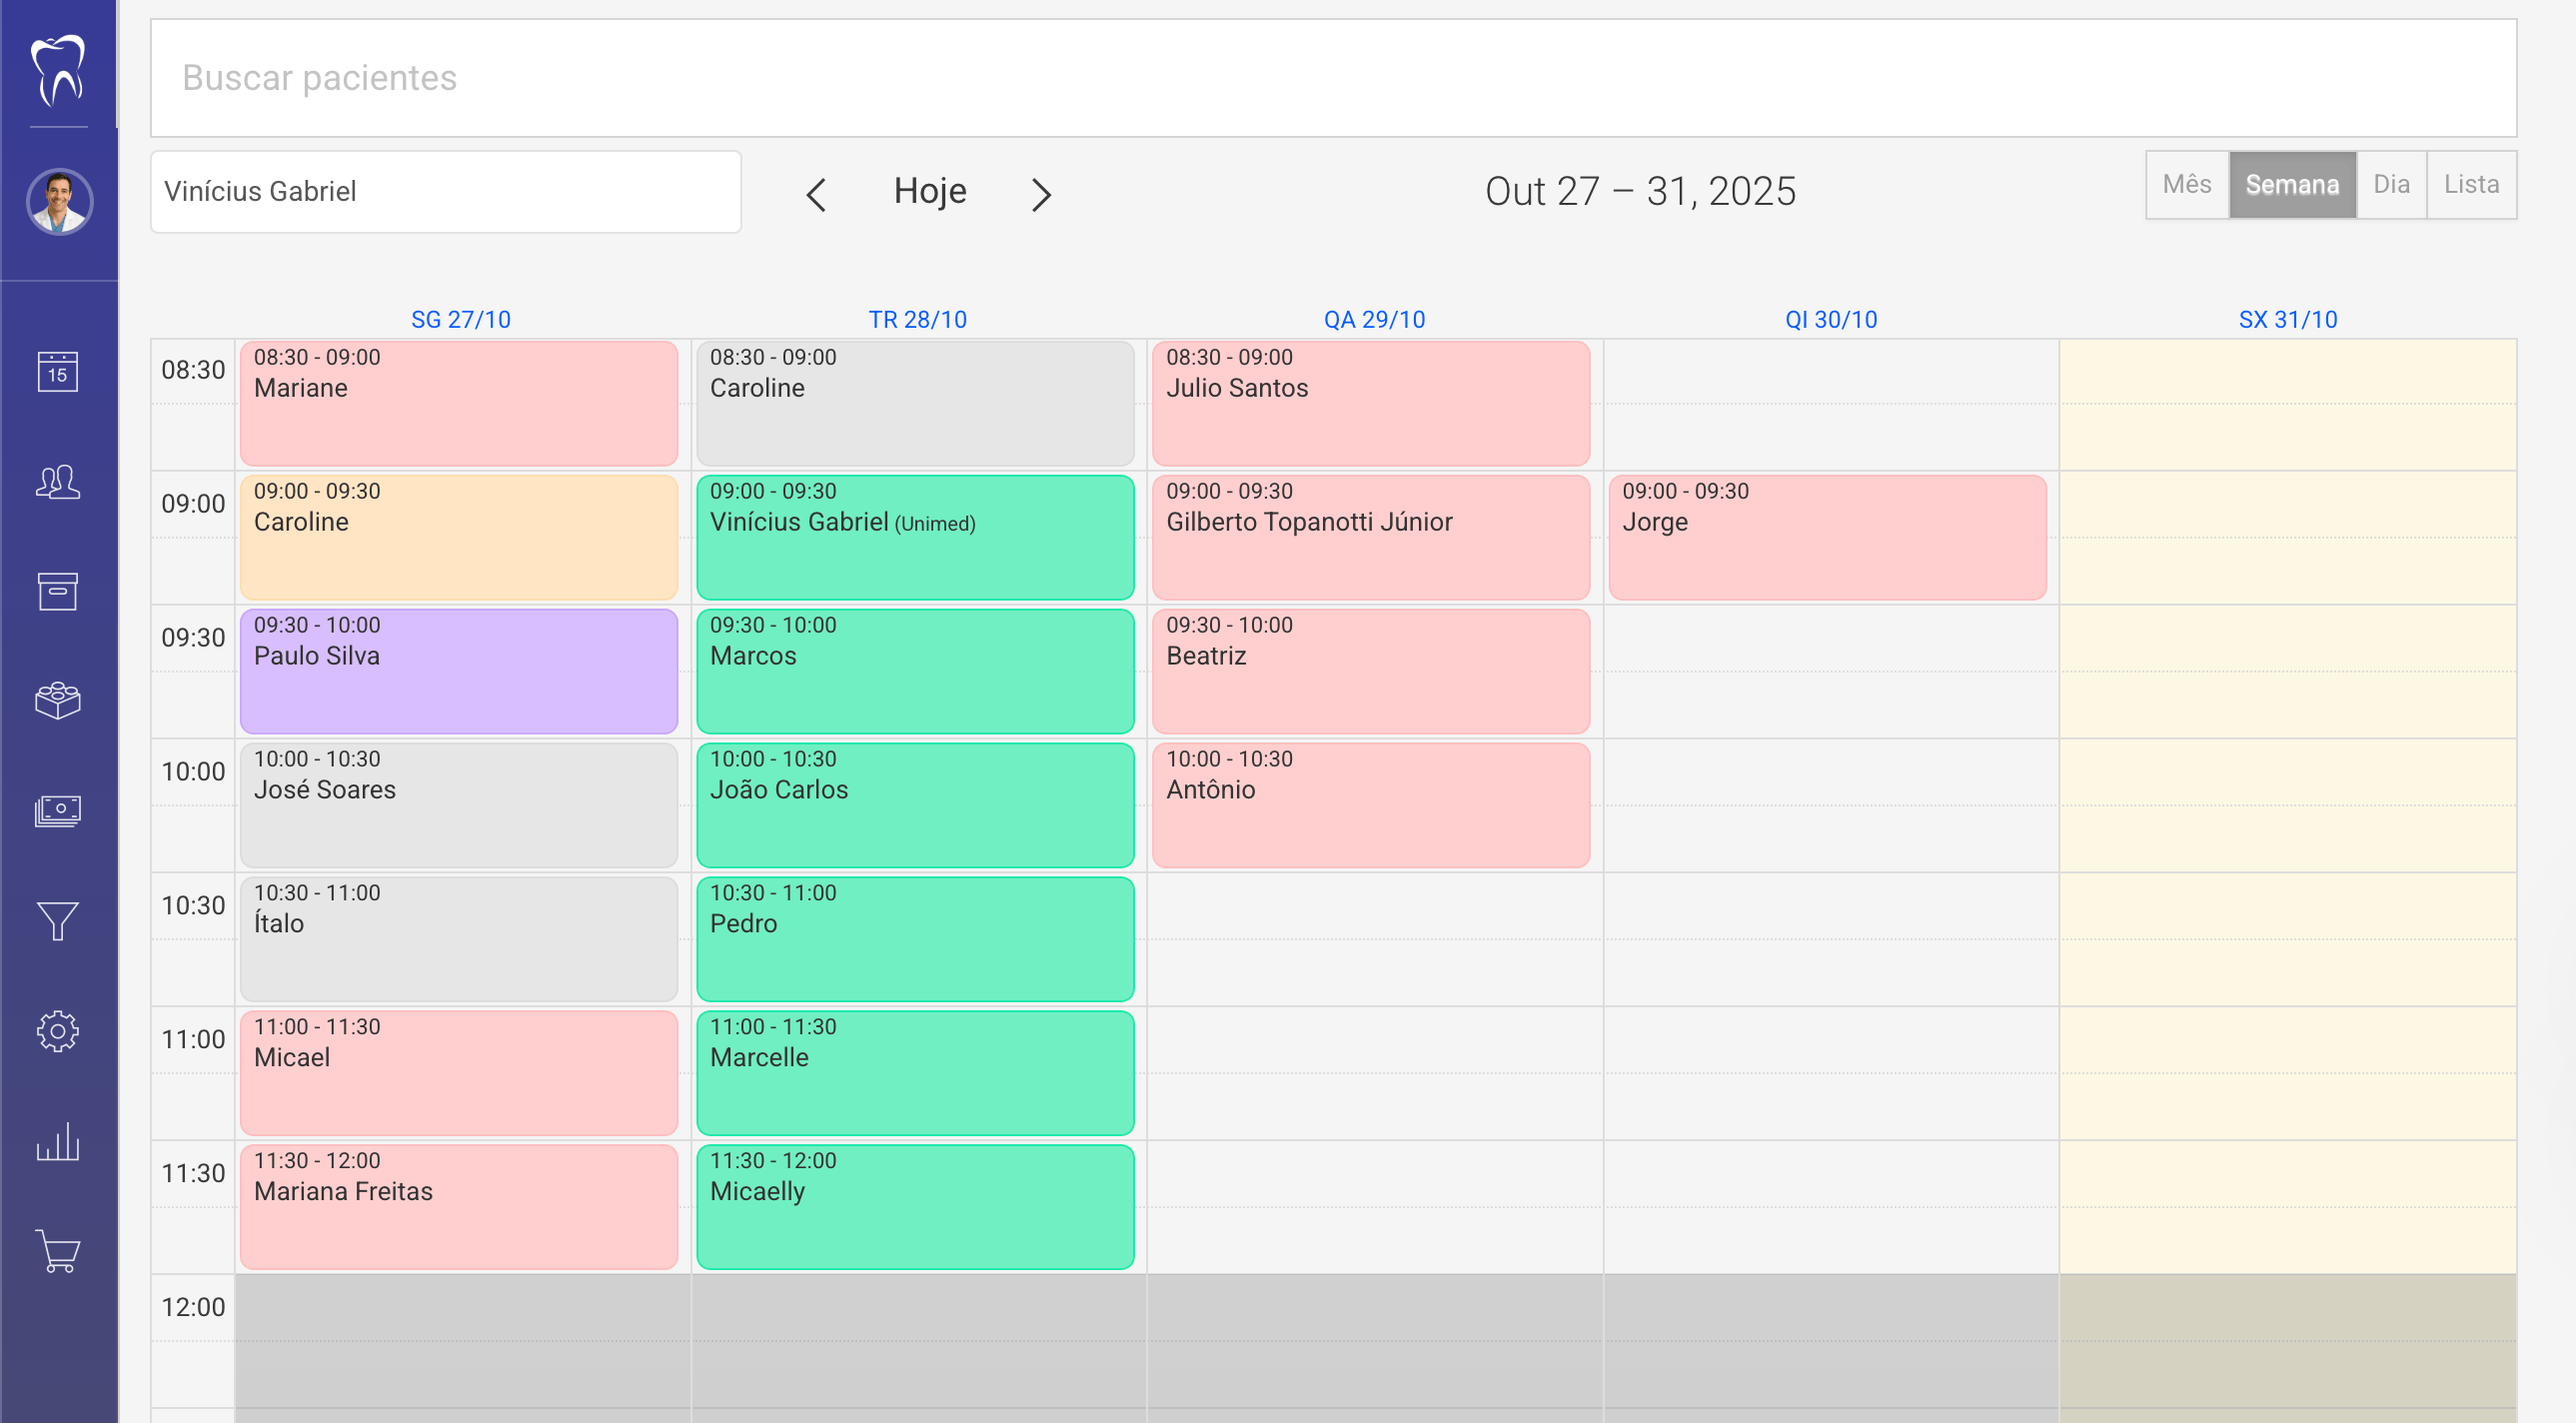Screen dimensions: 2576x1423
Task: Open the calendar icon in the sidebar
Action: 58,372
